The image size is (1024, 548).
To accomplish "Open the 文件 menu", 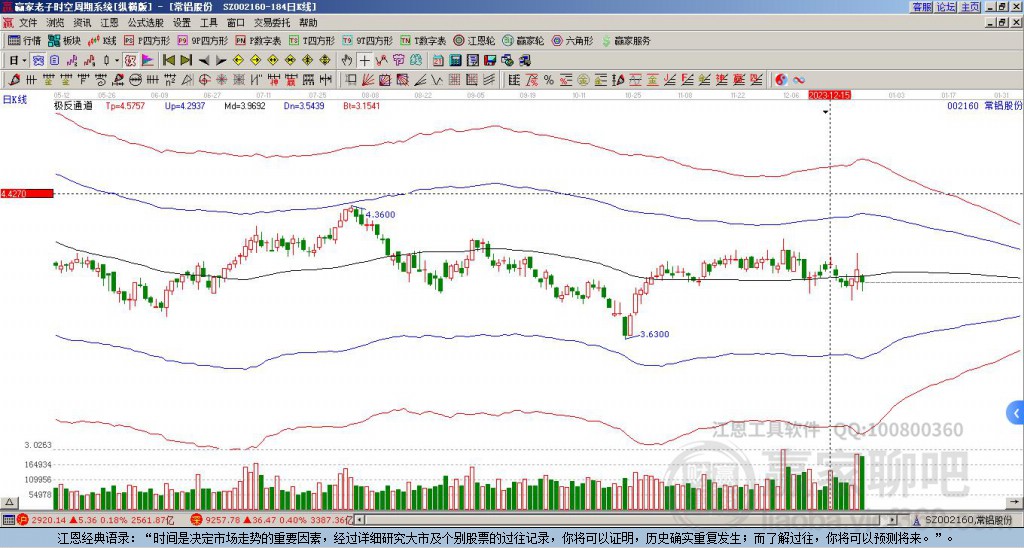I will click(28, 23).
